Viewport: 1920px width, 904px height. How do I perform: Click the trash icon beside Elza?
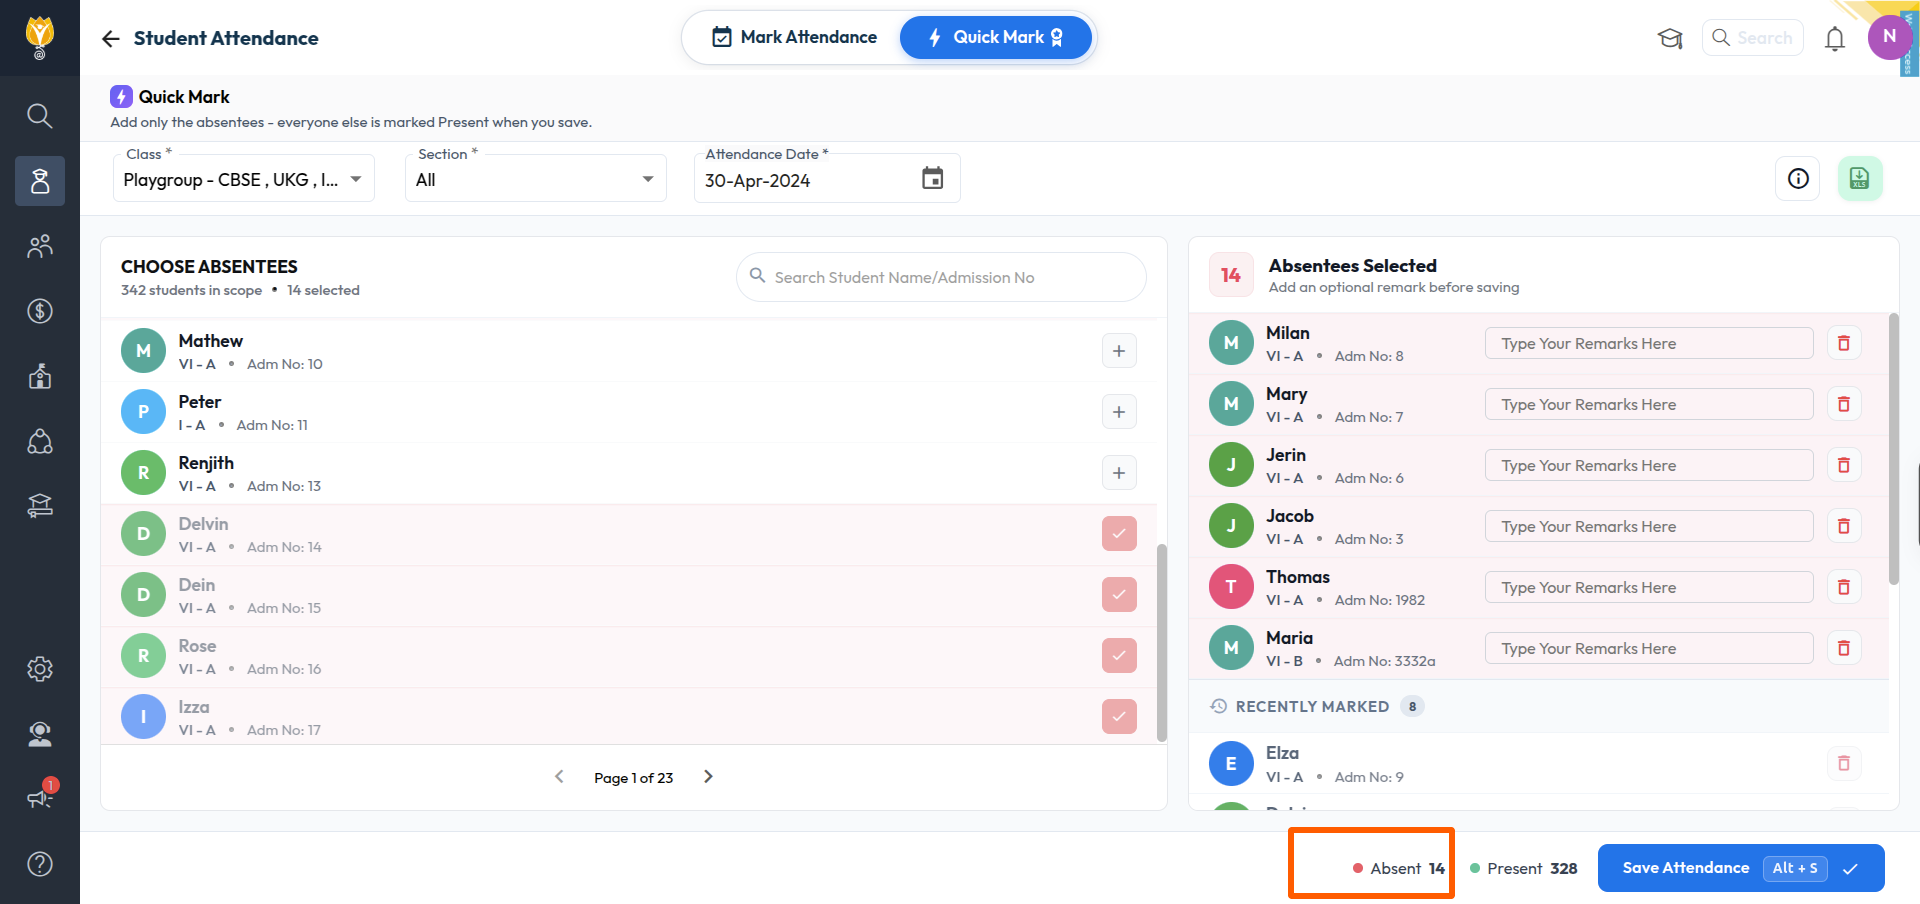click(1844, 764)
